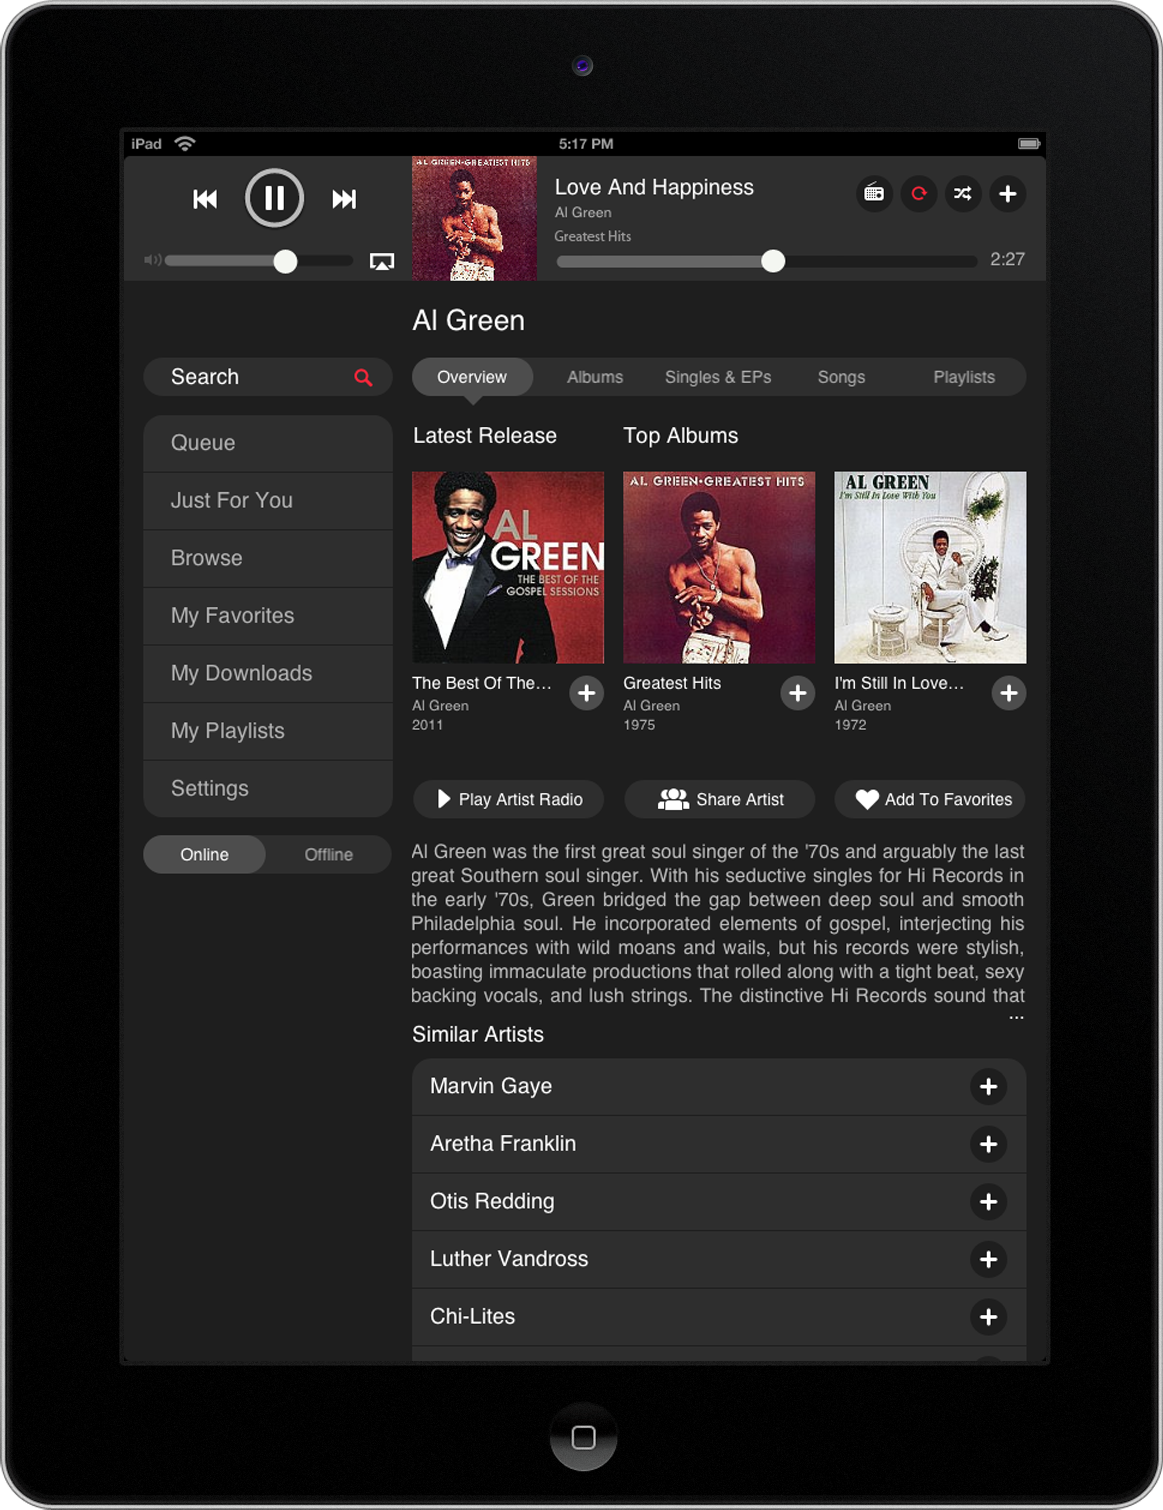Open Chi-Lites artist row
Screen dimensions: 1163x1510
tap(719, 1317)
